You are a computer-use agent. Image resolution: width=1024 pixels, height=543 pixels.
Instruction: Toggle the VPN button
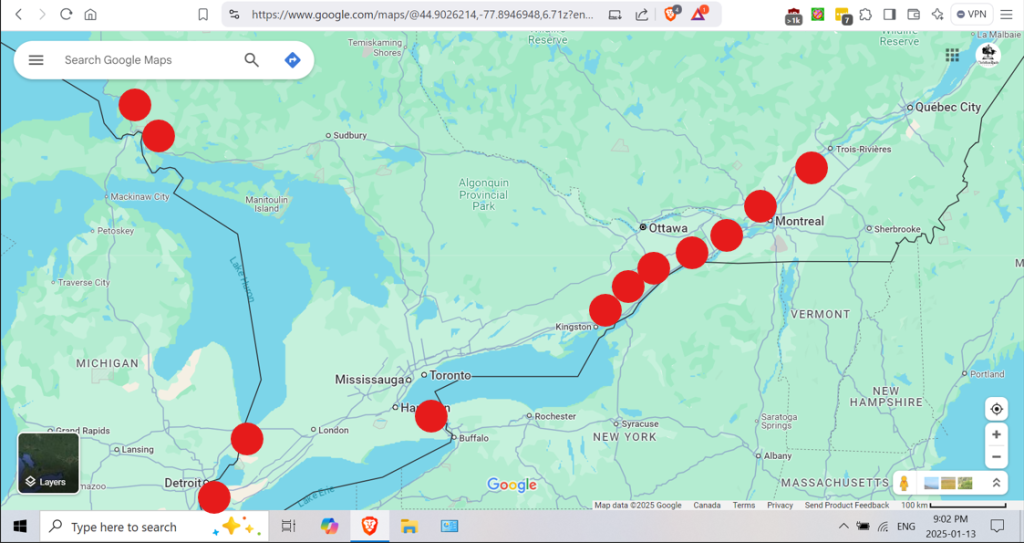tap(972, 14)
